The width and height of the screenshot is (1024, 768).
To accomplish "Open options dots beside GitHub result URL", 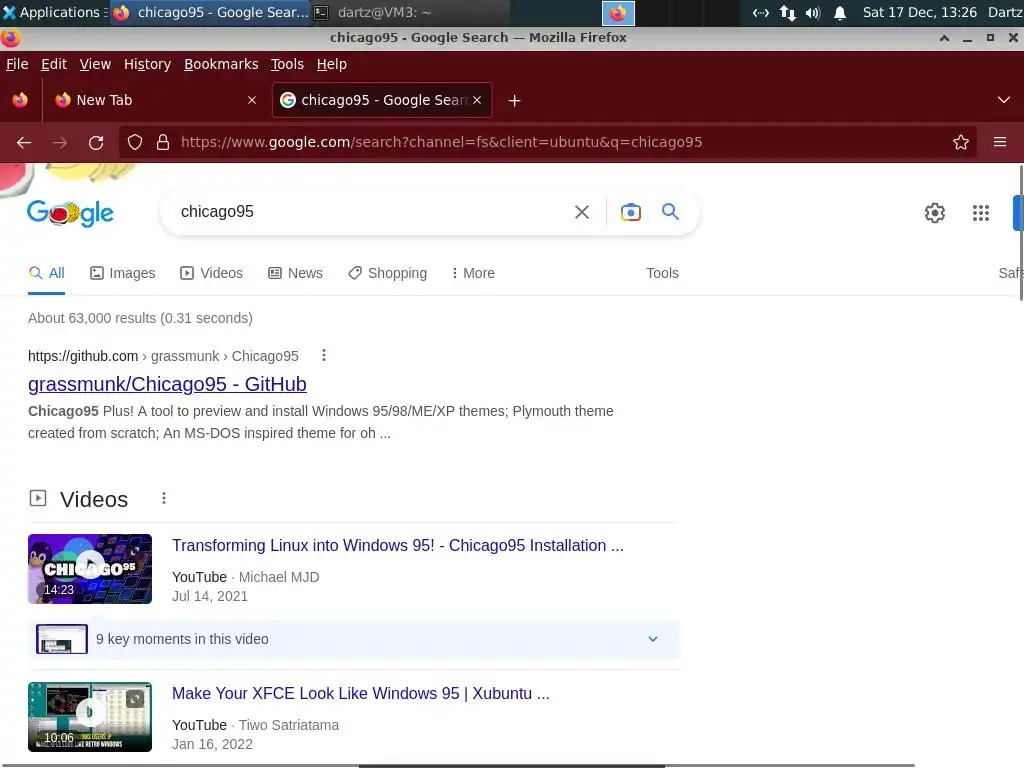I will coord(323,355).
